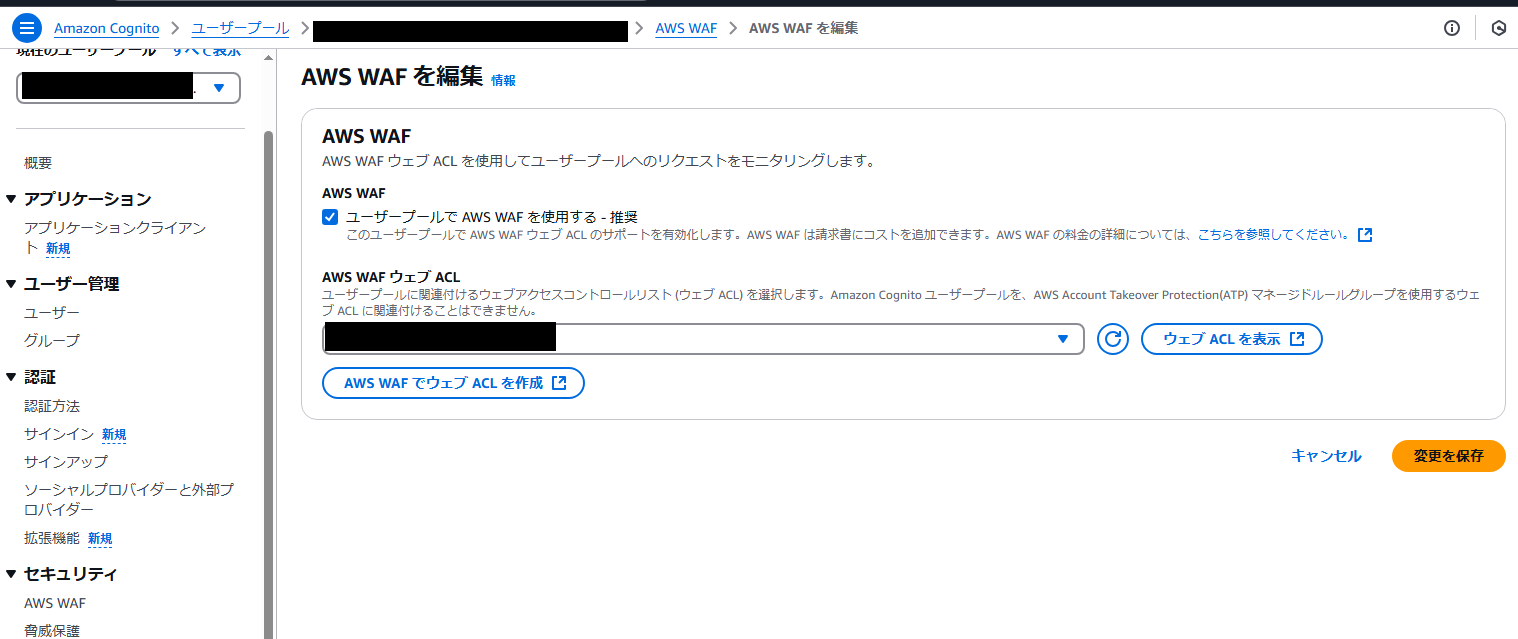Open the 情報 link beside the page title

pos(503,81)
